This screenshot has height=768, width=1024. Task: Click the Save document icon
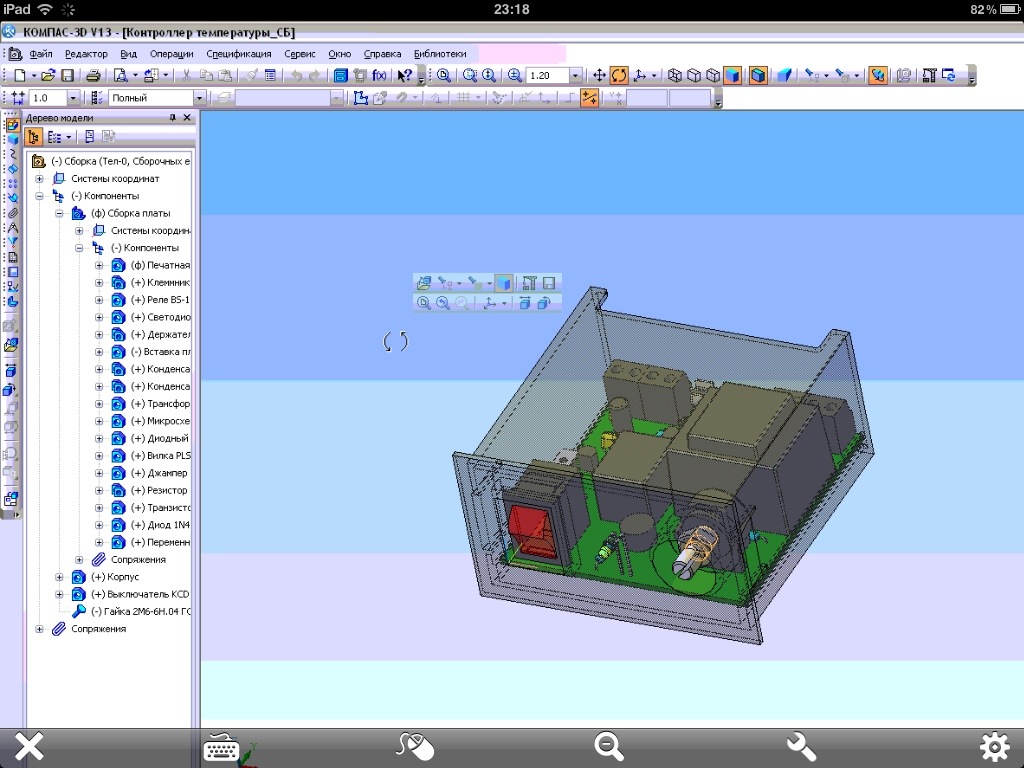point(67,76)
